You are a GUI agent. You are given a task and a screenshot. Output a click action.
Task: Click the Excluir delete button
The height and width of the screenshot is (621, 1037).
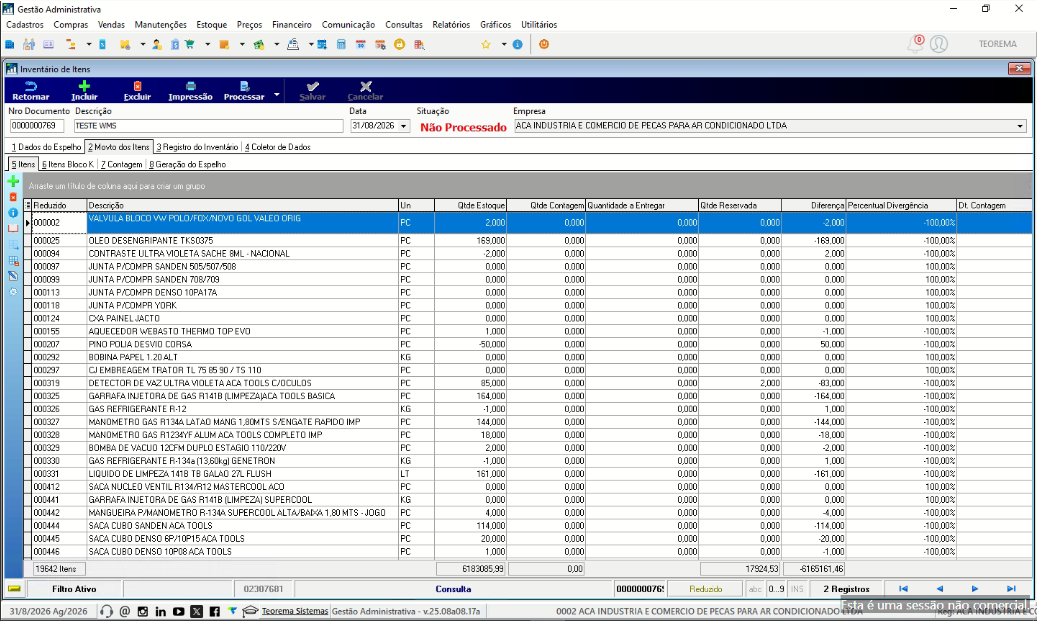coord(137,91)
